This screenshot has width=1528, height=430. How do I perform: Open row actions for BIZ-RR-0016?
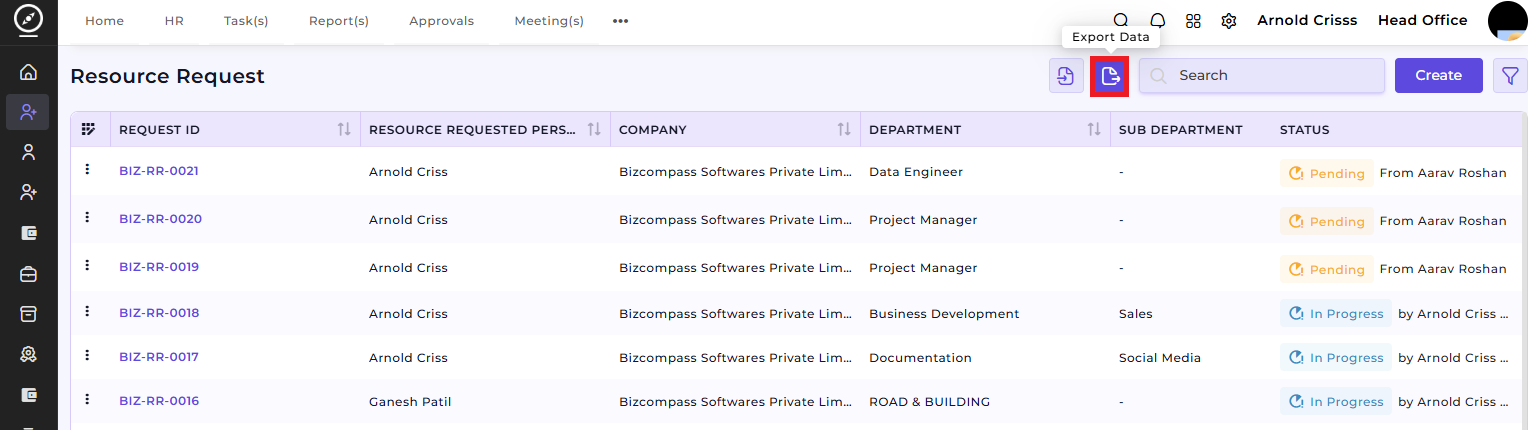click(88, 399)
